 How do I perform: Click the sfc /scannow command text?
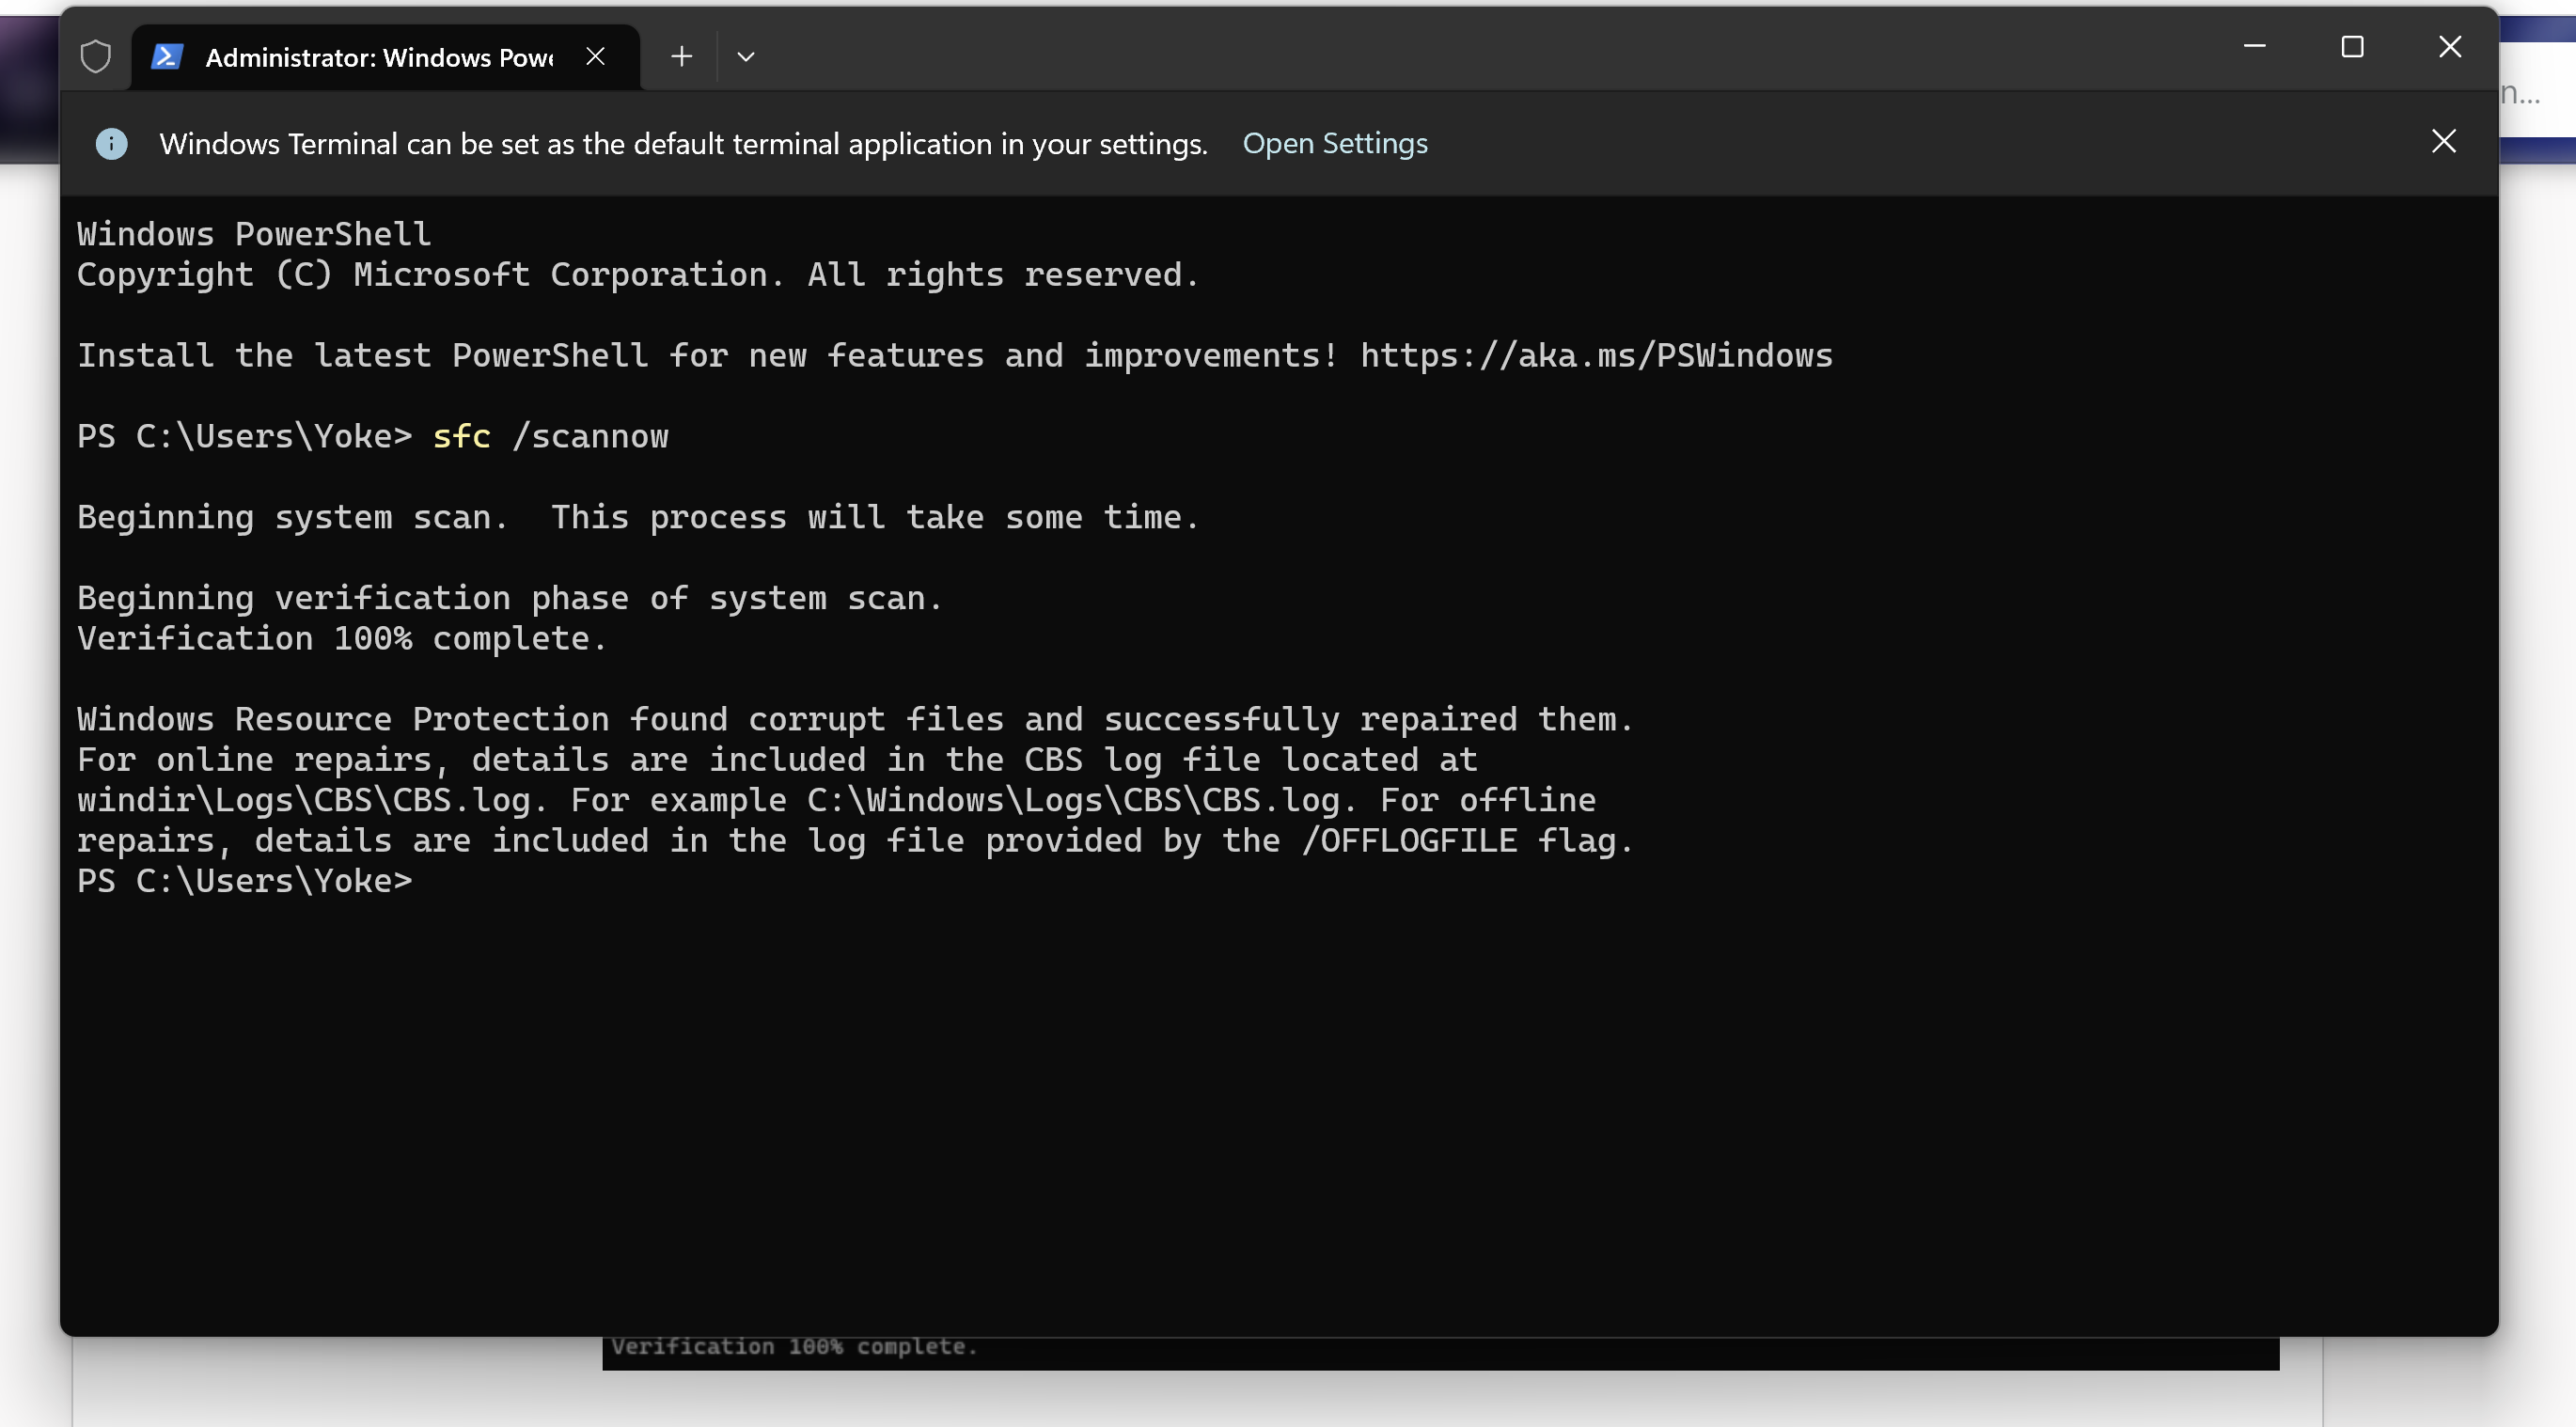[x=550, y=437]
